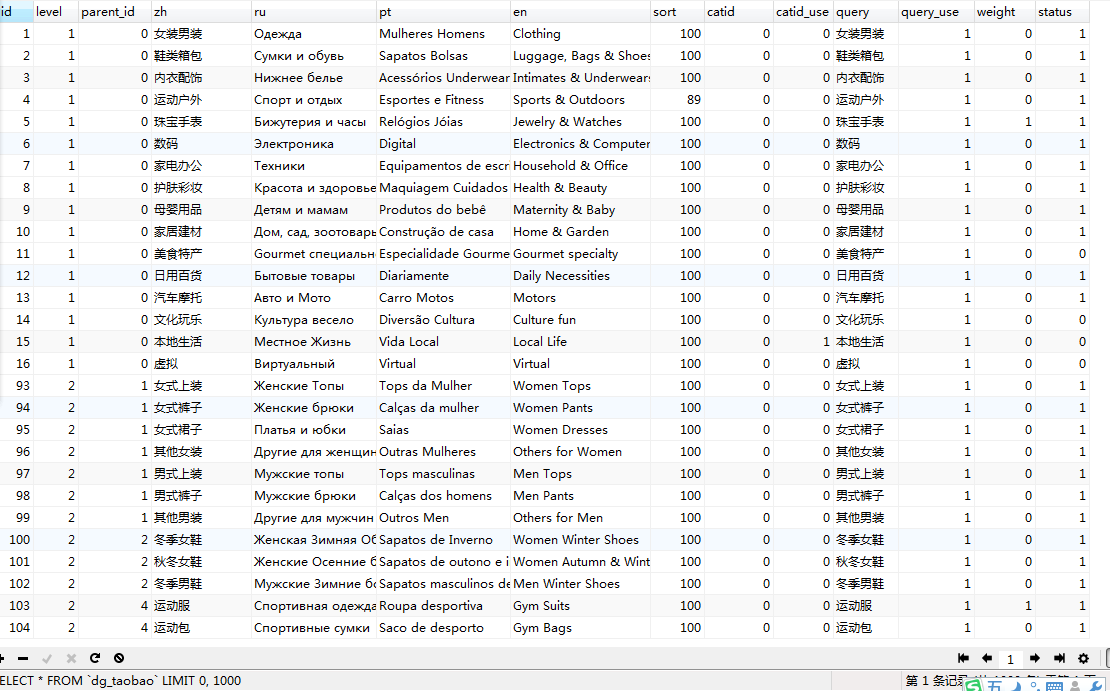
Task: Select the level column header
Action: tap(56, 11)
